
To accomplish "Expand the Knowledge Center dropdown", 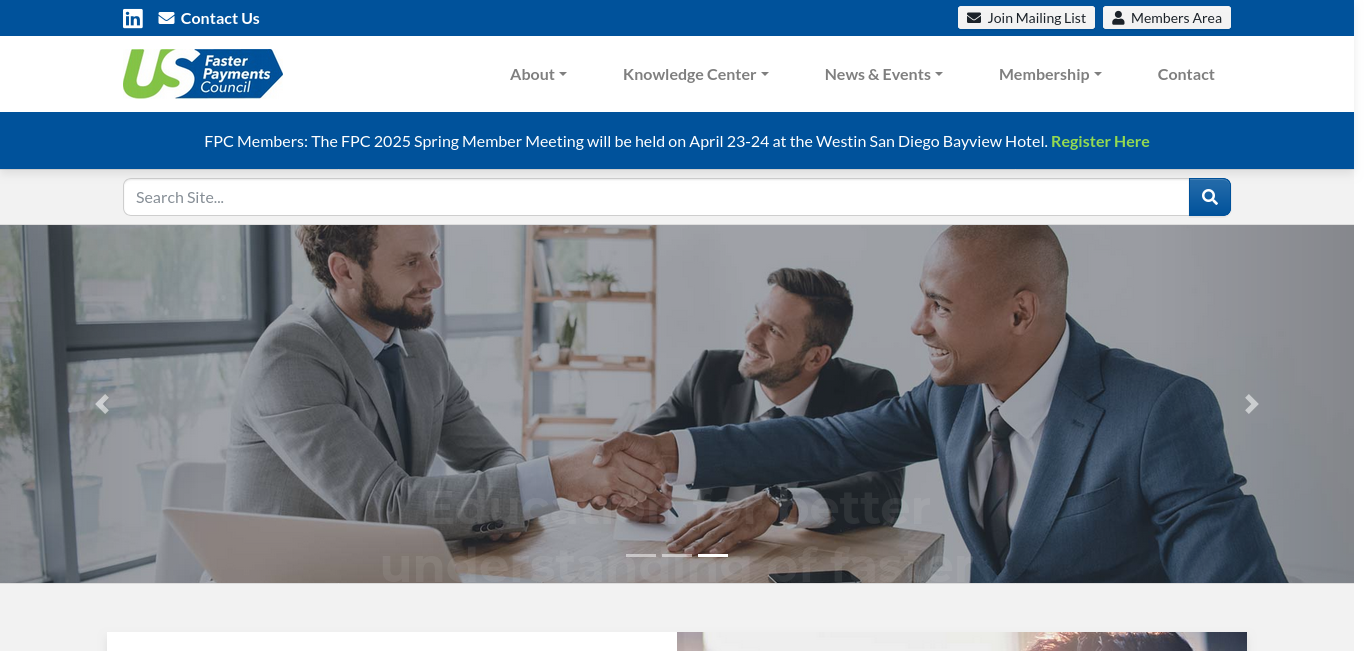I will coord(696,74).
